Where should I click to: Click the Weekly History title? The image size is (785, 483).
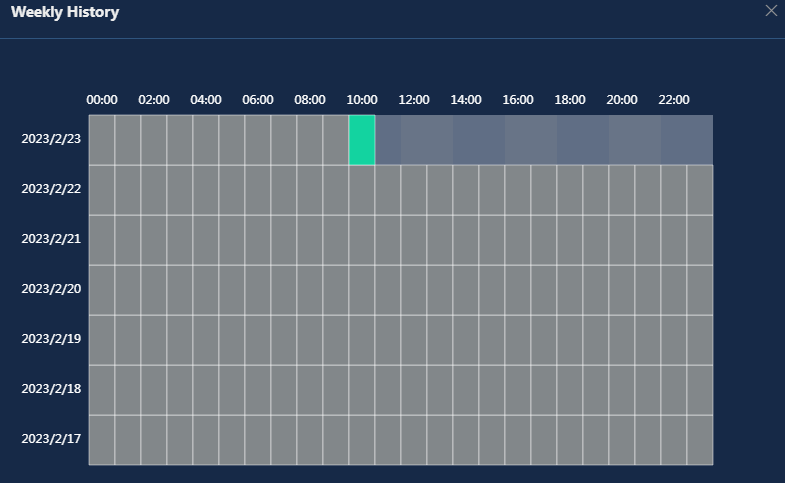pos(65,12)
